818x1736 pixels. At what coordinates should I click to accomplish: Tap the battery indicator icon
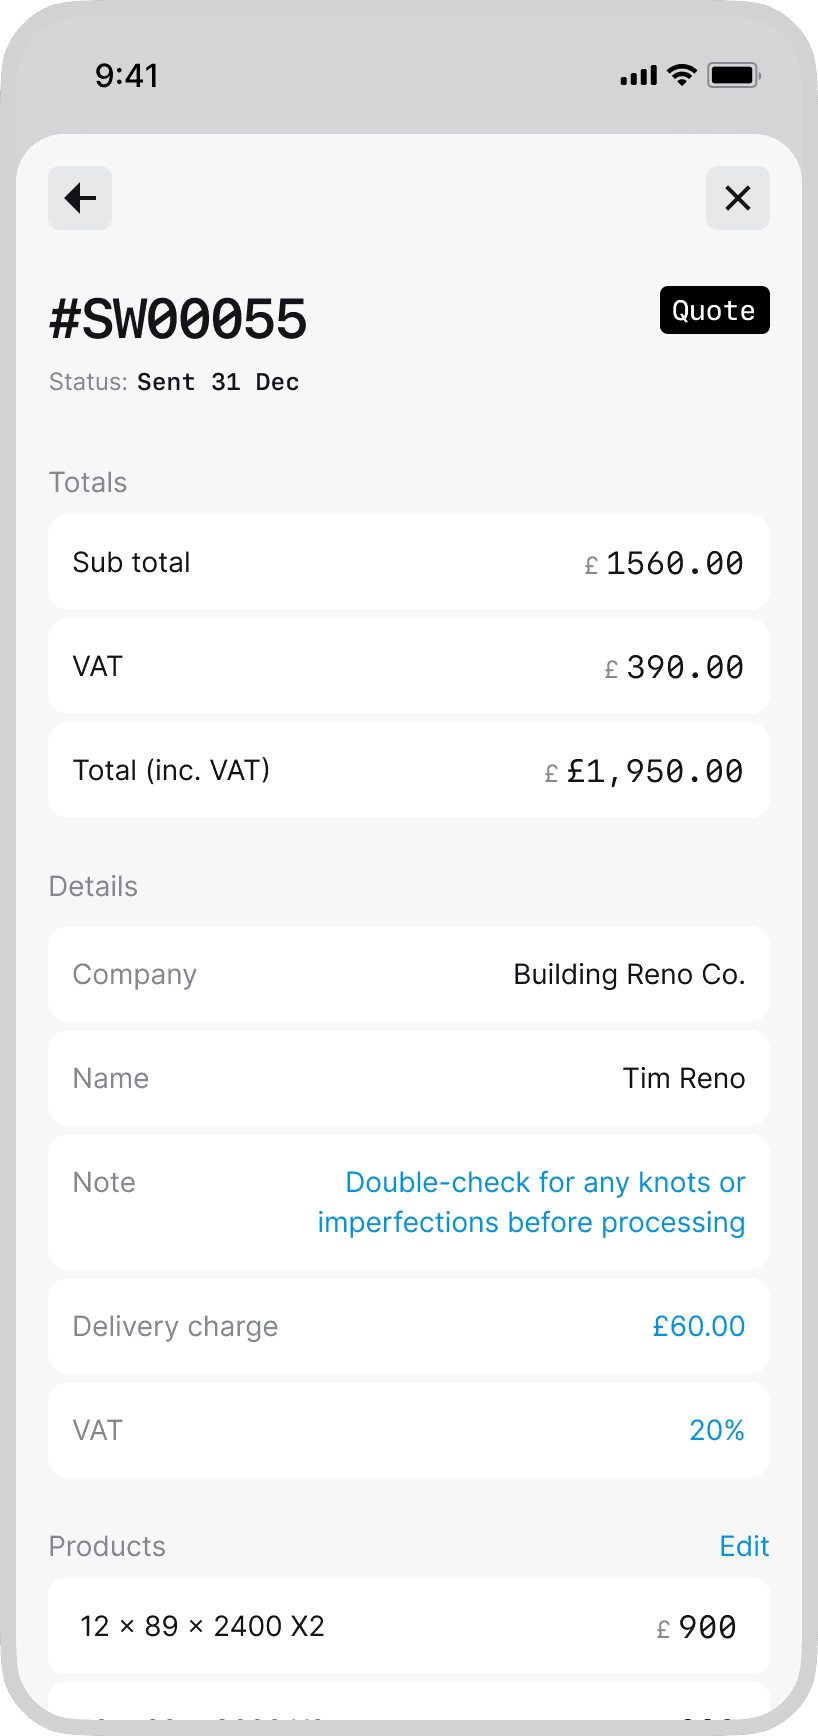pos(734,75)
